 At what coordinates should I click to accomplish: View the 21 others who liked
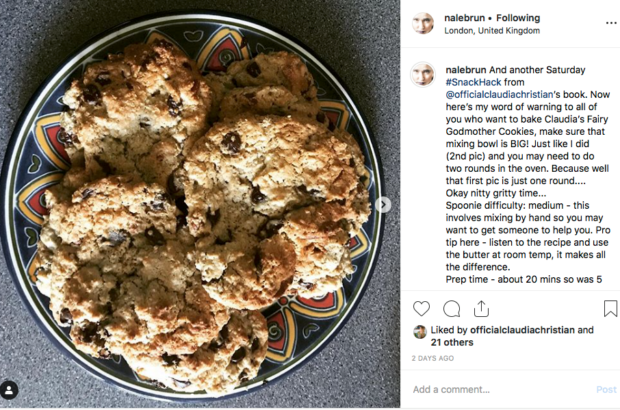tap(452, 342)
